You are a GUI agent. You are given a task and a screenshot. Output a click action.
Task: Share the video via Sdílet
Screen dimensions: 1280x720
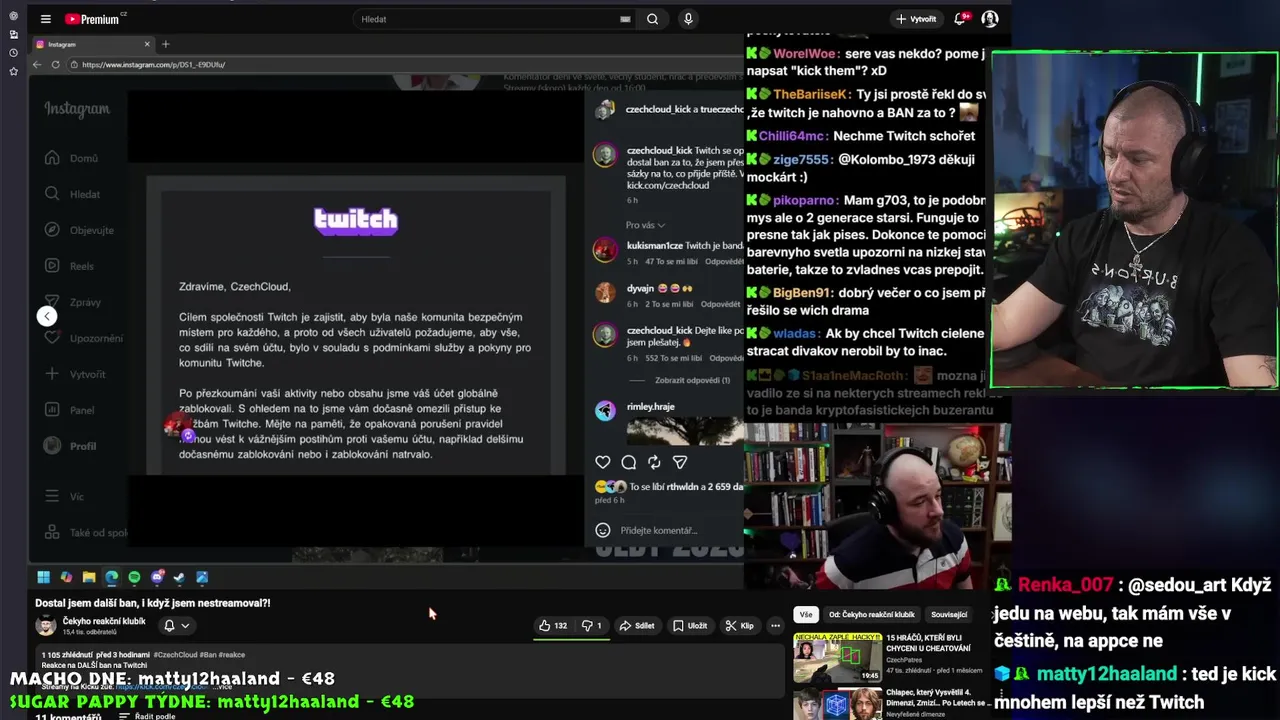pyautogui.click(x=636, y=626)
